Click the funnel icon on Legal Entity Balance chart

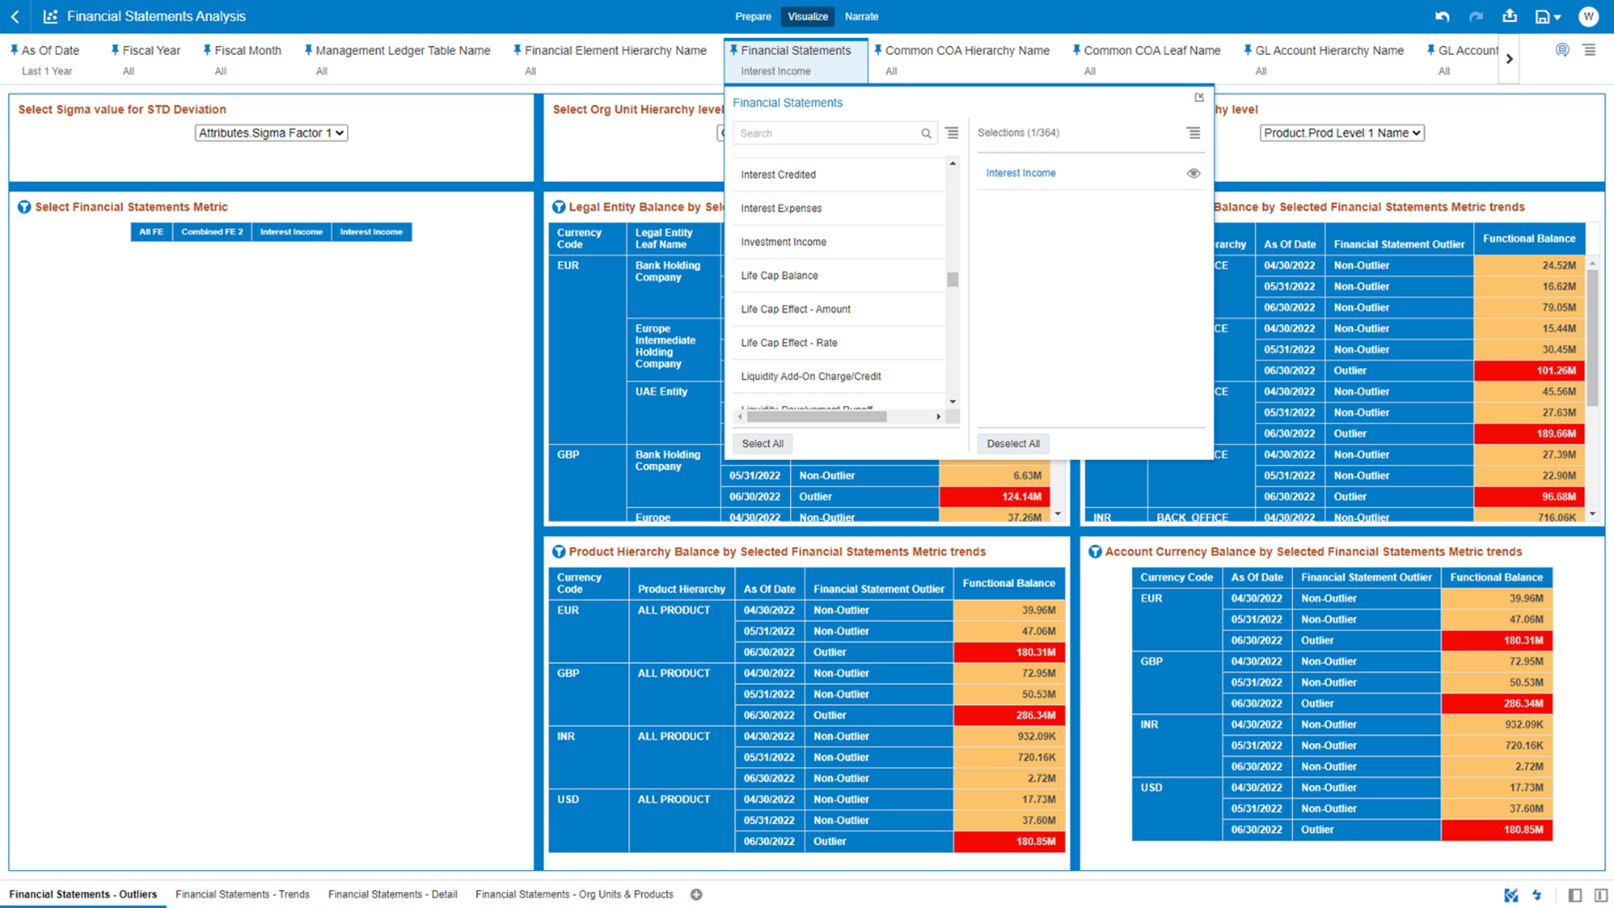click(558, 207)
